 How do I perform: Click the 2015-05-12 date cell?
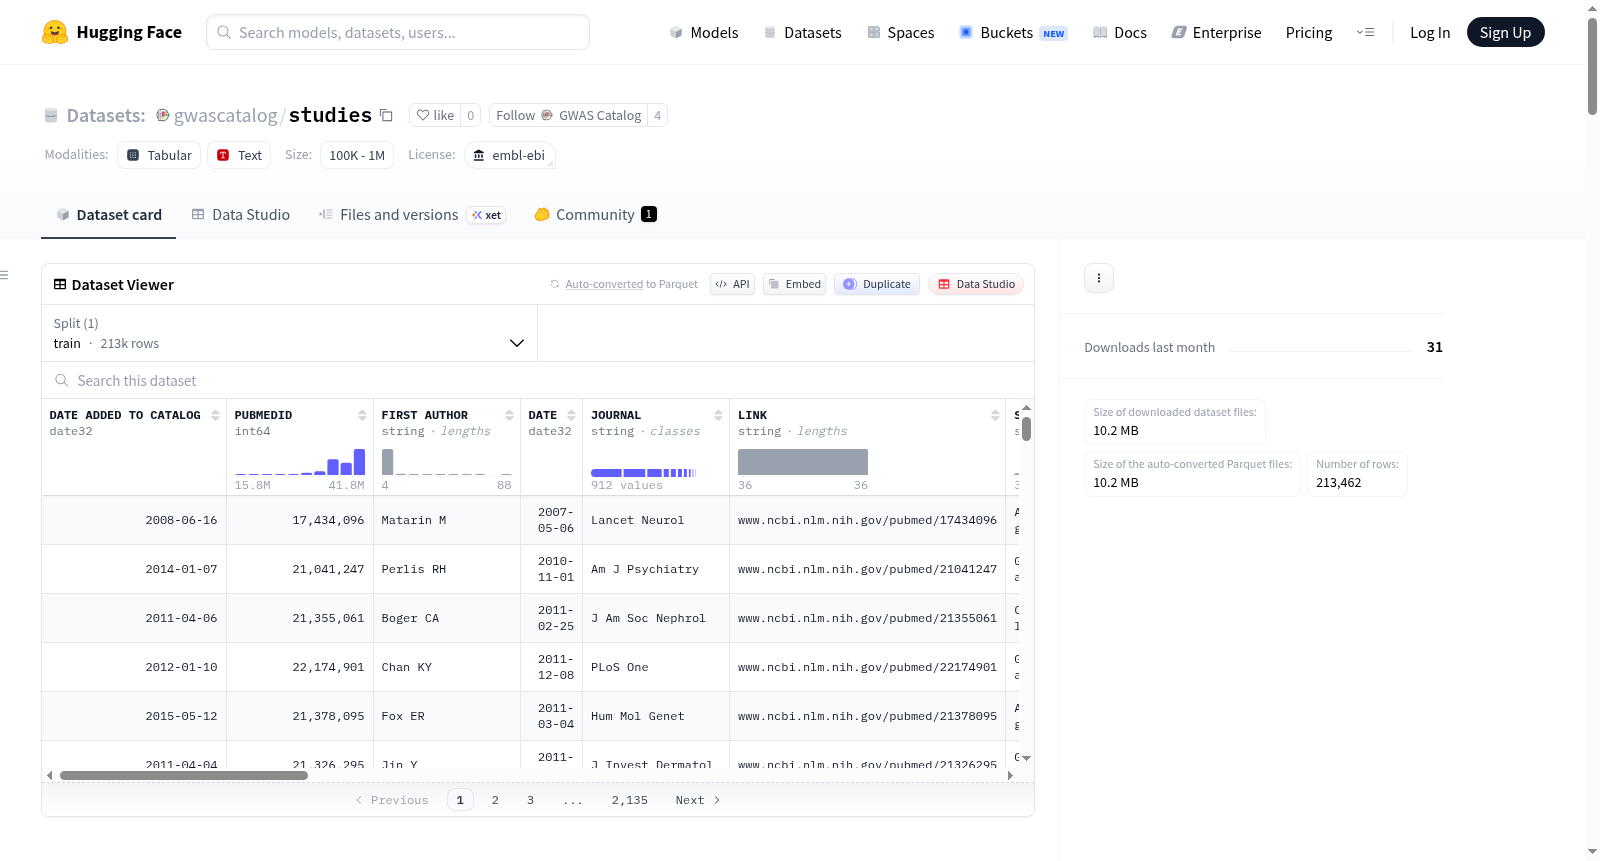point(134,716)
